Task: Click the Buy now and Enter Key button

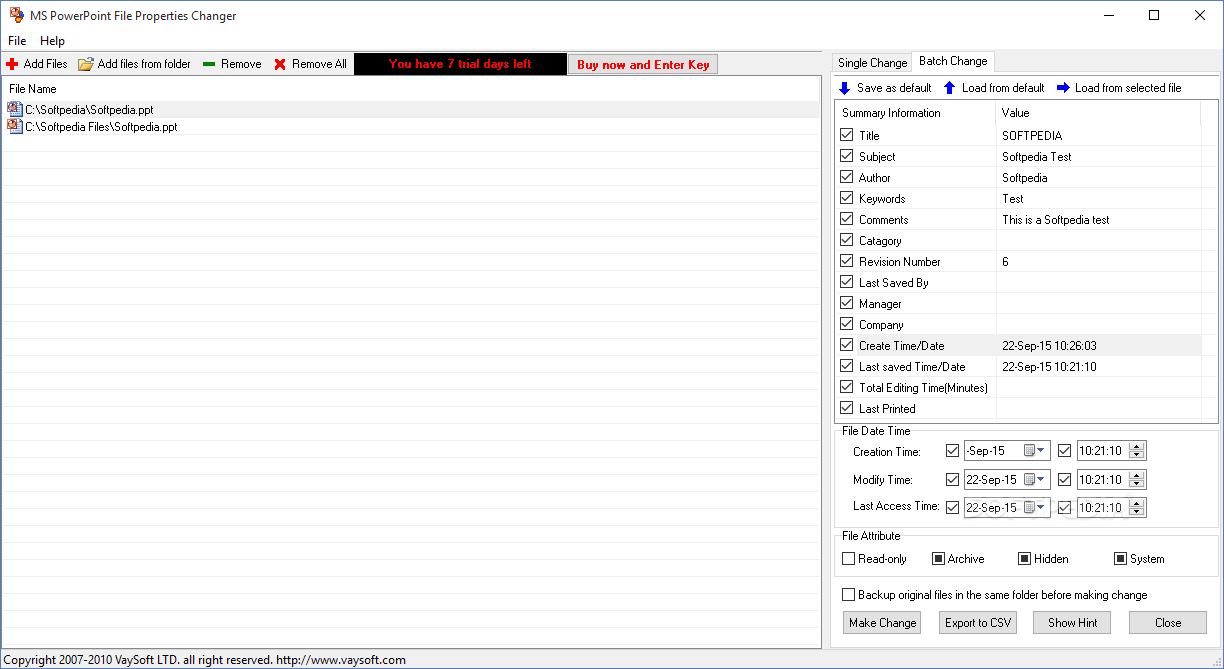Action: tap(643, 64)
